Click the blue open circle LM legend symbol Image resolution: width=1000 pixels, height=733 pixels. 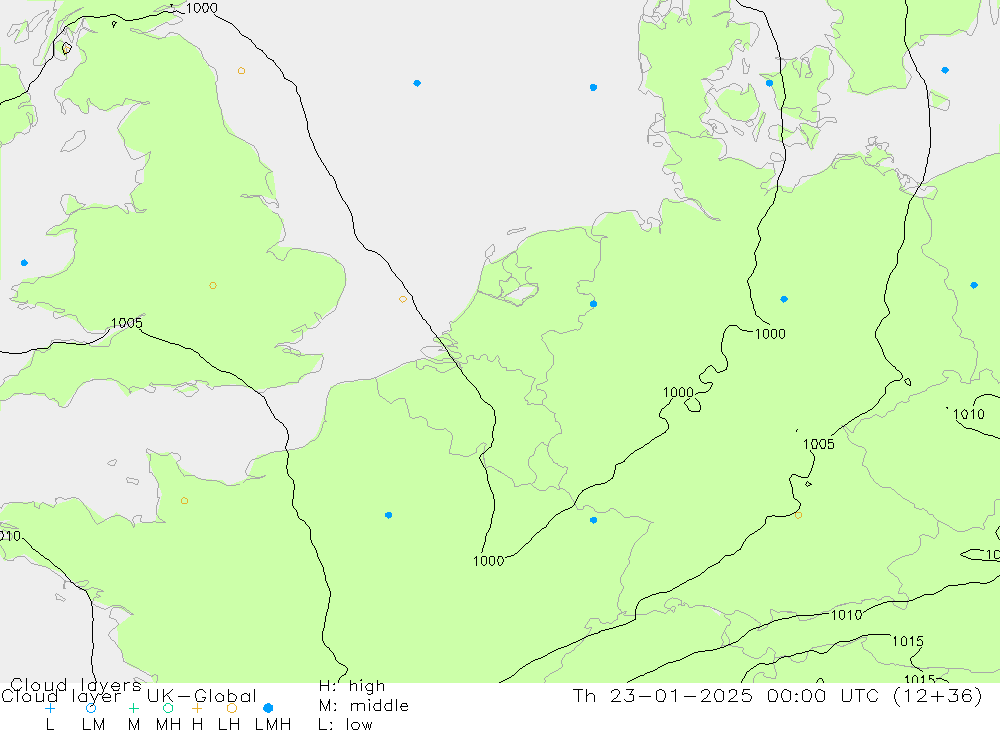(x=91, y=708)
